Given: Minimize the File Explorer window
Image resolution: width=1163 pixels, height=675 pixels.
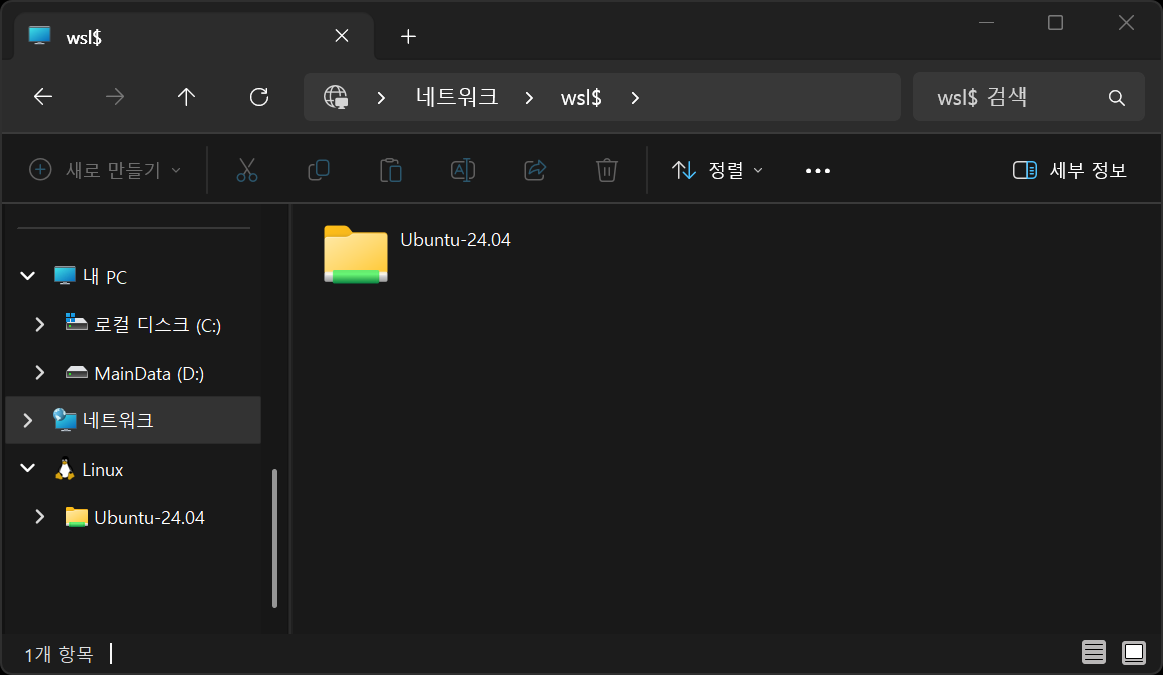Looking at the screenshot, I should [x=986, y=23].
